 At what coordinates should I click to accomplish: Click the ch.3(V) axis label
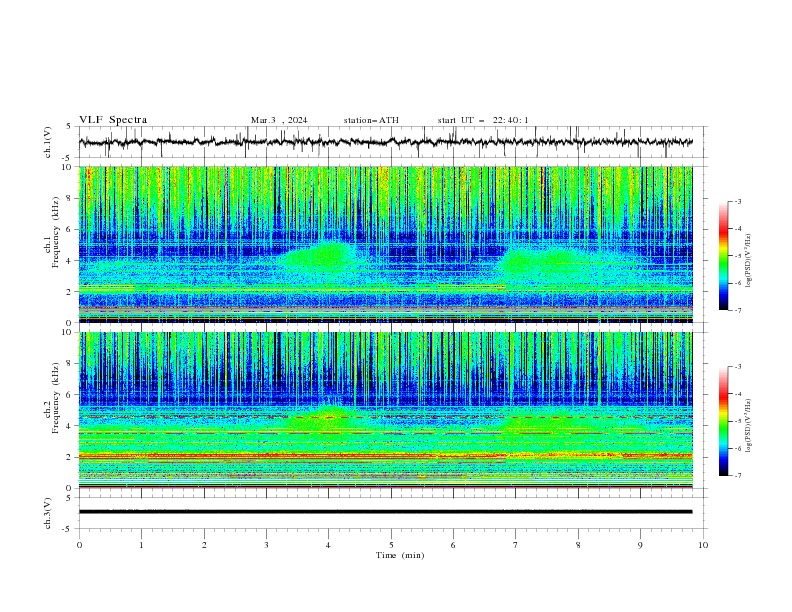[x=48, y=513]
